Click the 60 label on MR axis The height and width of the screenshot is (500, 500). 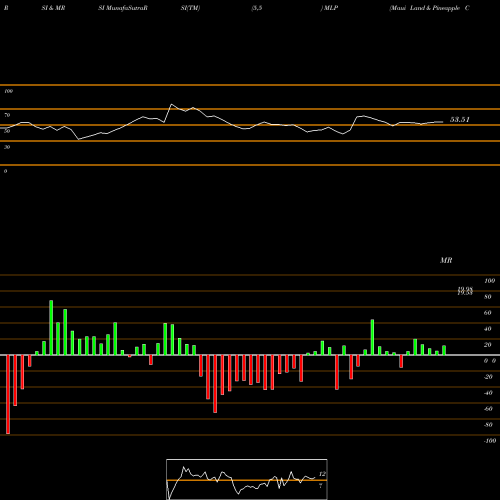click(x=488, y=313)
